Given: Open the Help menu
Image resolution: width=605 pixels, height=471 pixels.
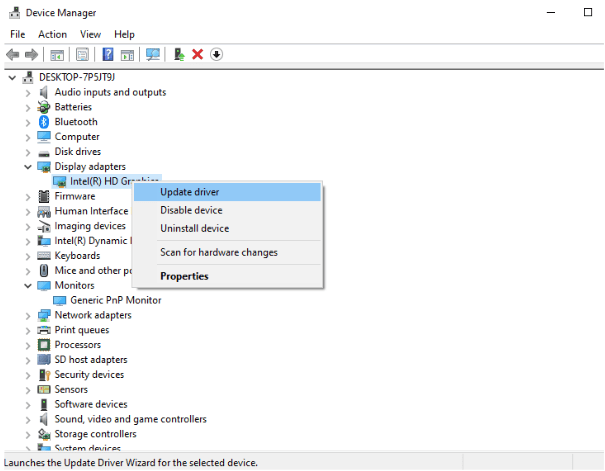Looking at the screenshot, I should pyautogui.click(x=124, y=34).
